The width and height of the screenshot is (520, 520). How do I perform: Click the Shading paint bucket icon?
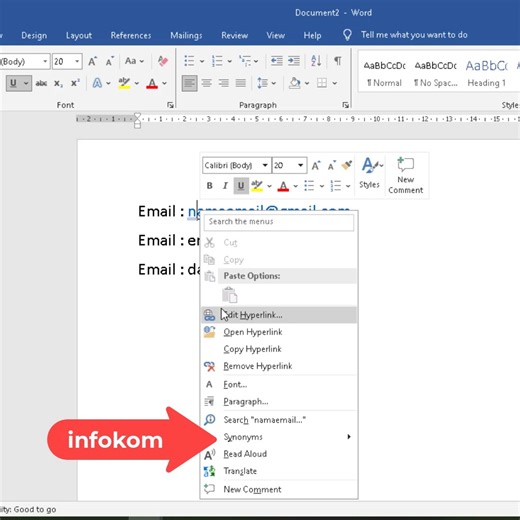[295, 83]
